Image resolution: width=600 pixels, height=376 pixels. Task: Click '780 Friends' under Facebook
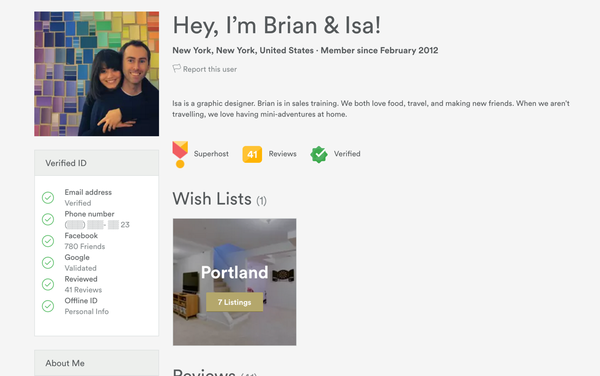85,246
